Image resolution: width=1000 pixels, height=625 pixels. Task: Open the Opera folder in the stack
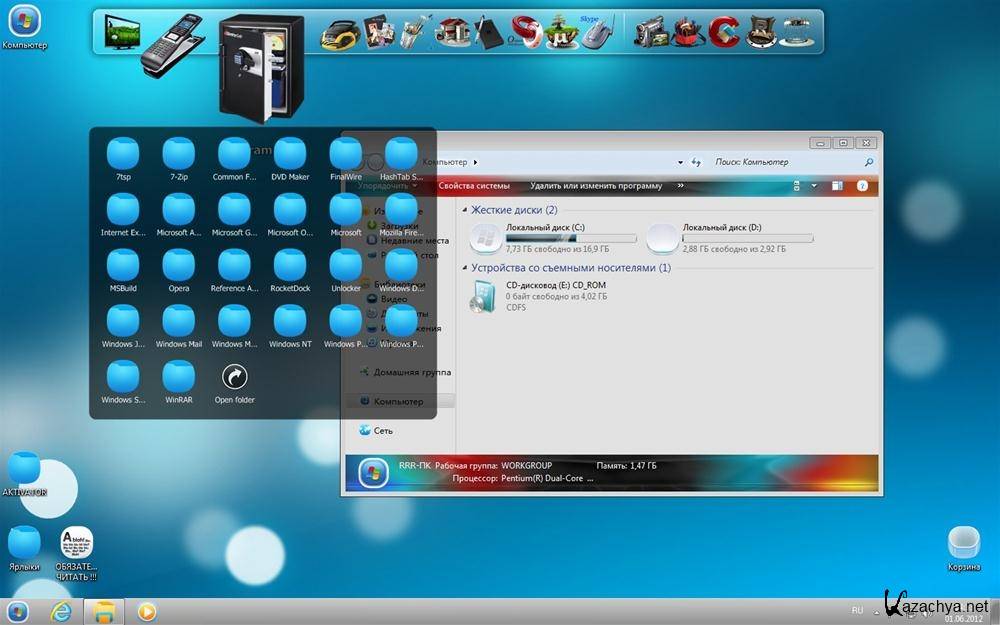click(178, 266)
